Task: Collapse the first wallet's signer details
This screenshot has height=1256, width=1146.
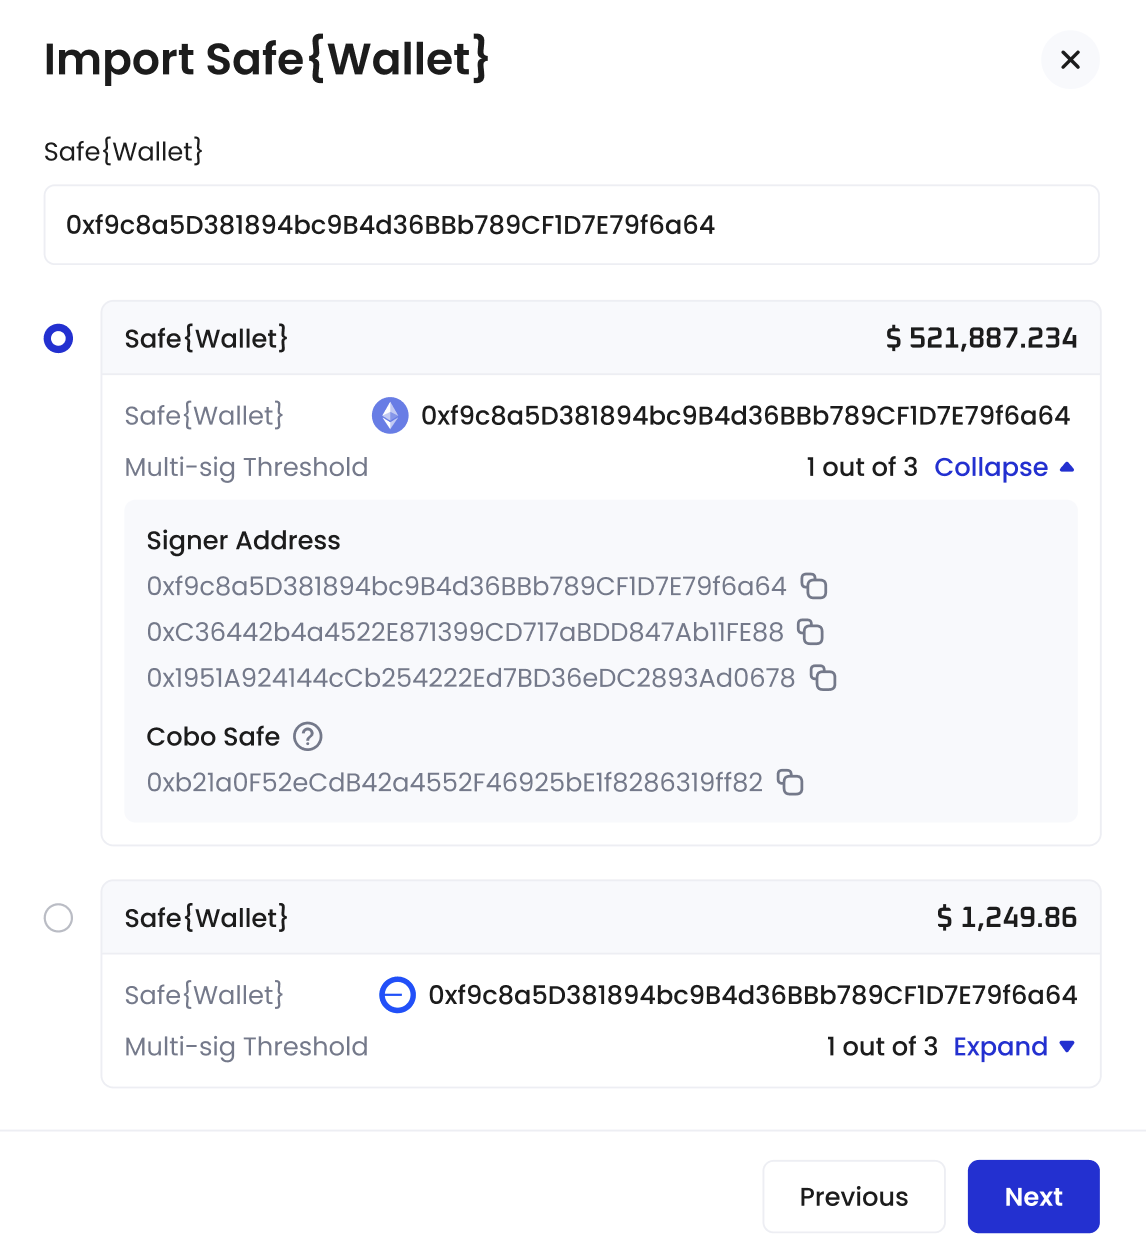Action: pyautogui.click(x=1004, y=467)
